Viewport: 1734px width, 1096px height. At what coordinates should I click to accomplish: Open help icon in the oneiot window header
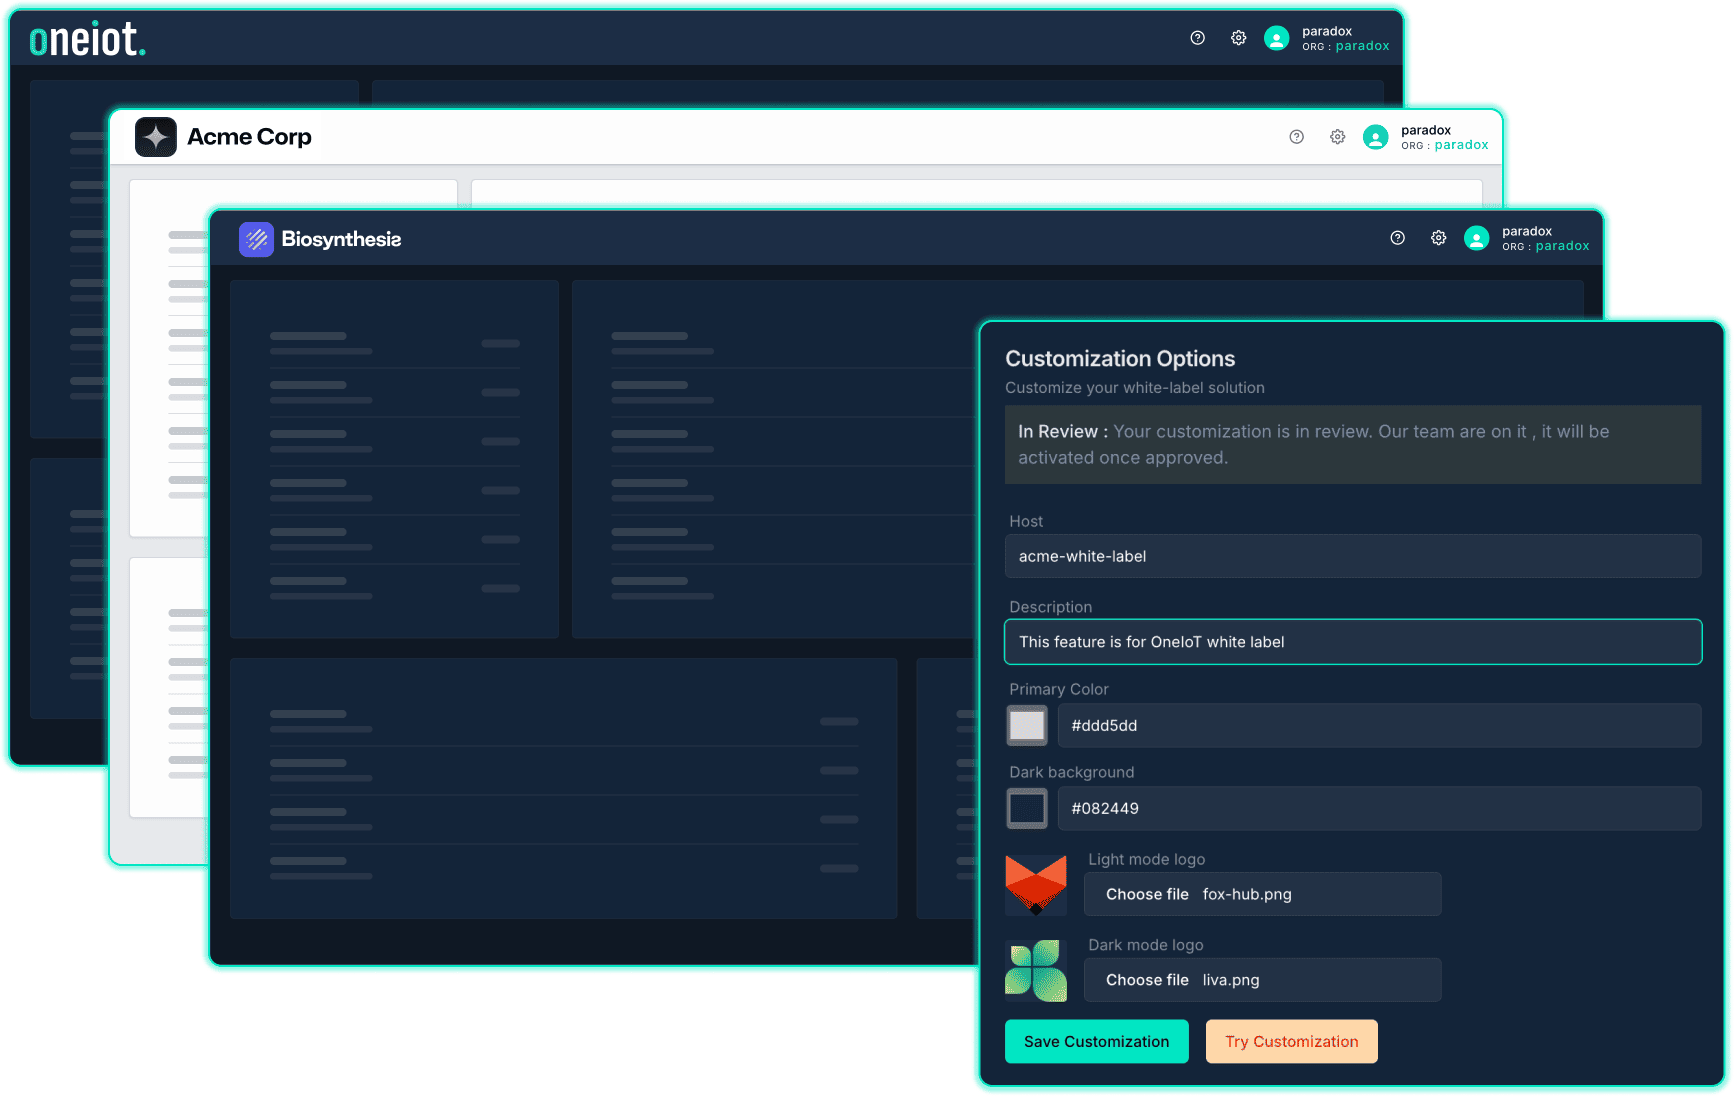tap(1197, 38)
